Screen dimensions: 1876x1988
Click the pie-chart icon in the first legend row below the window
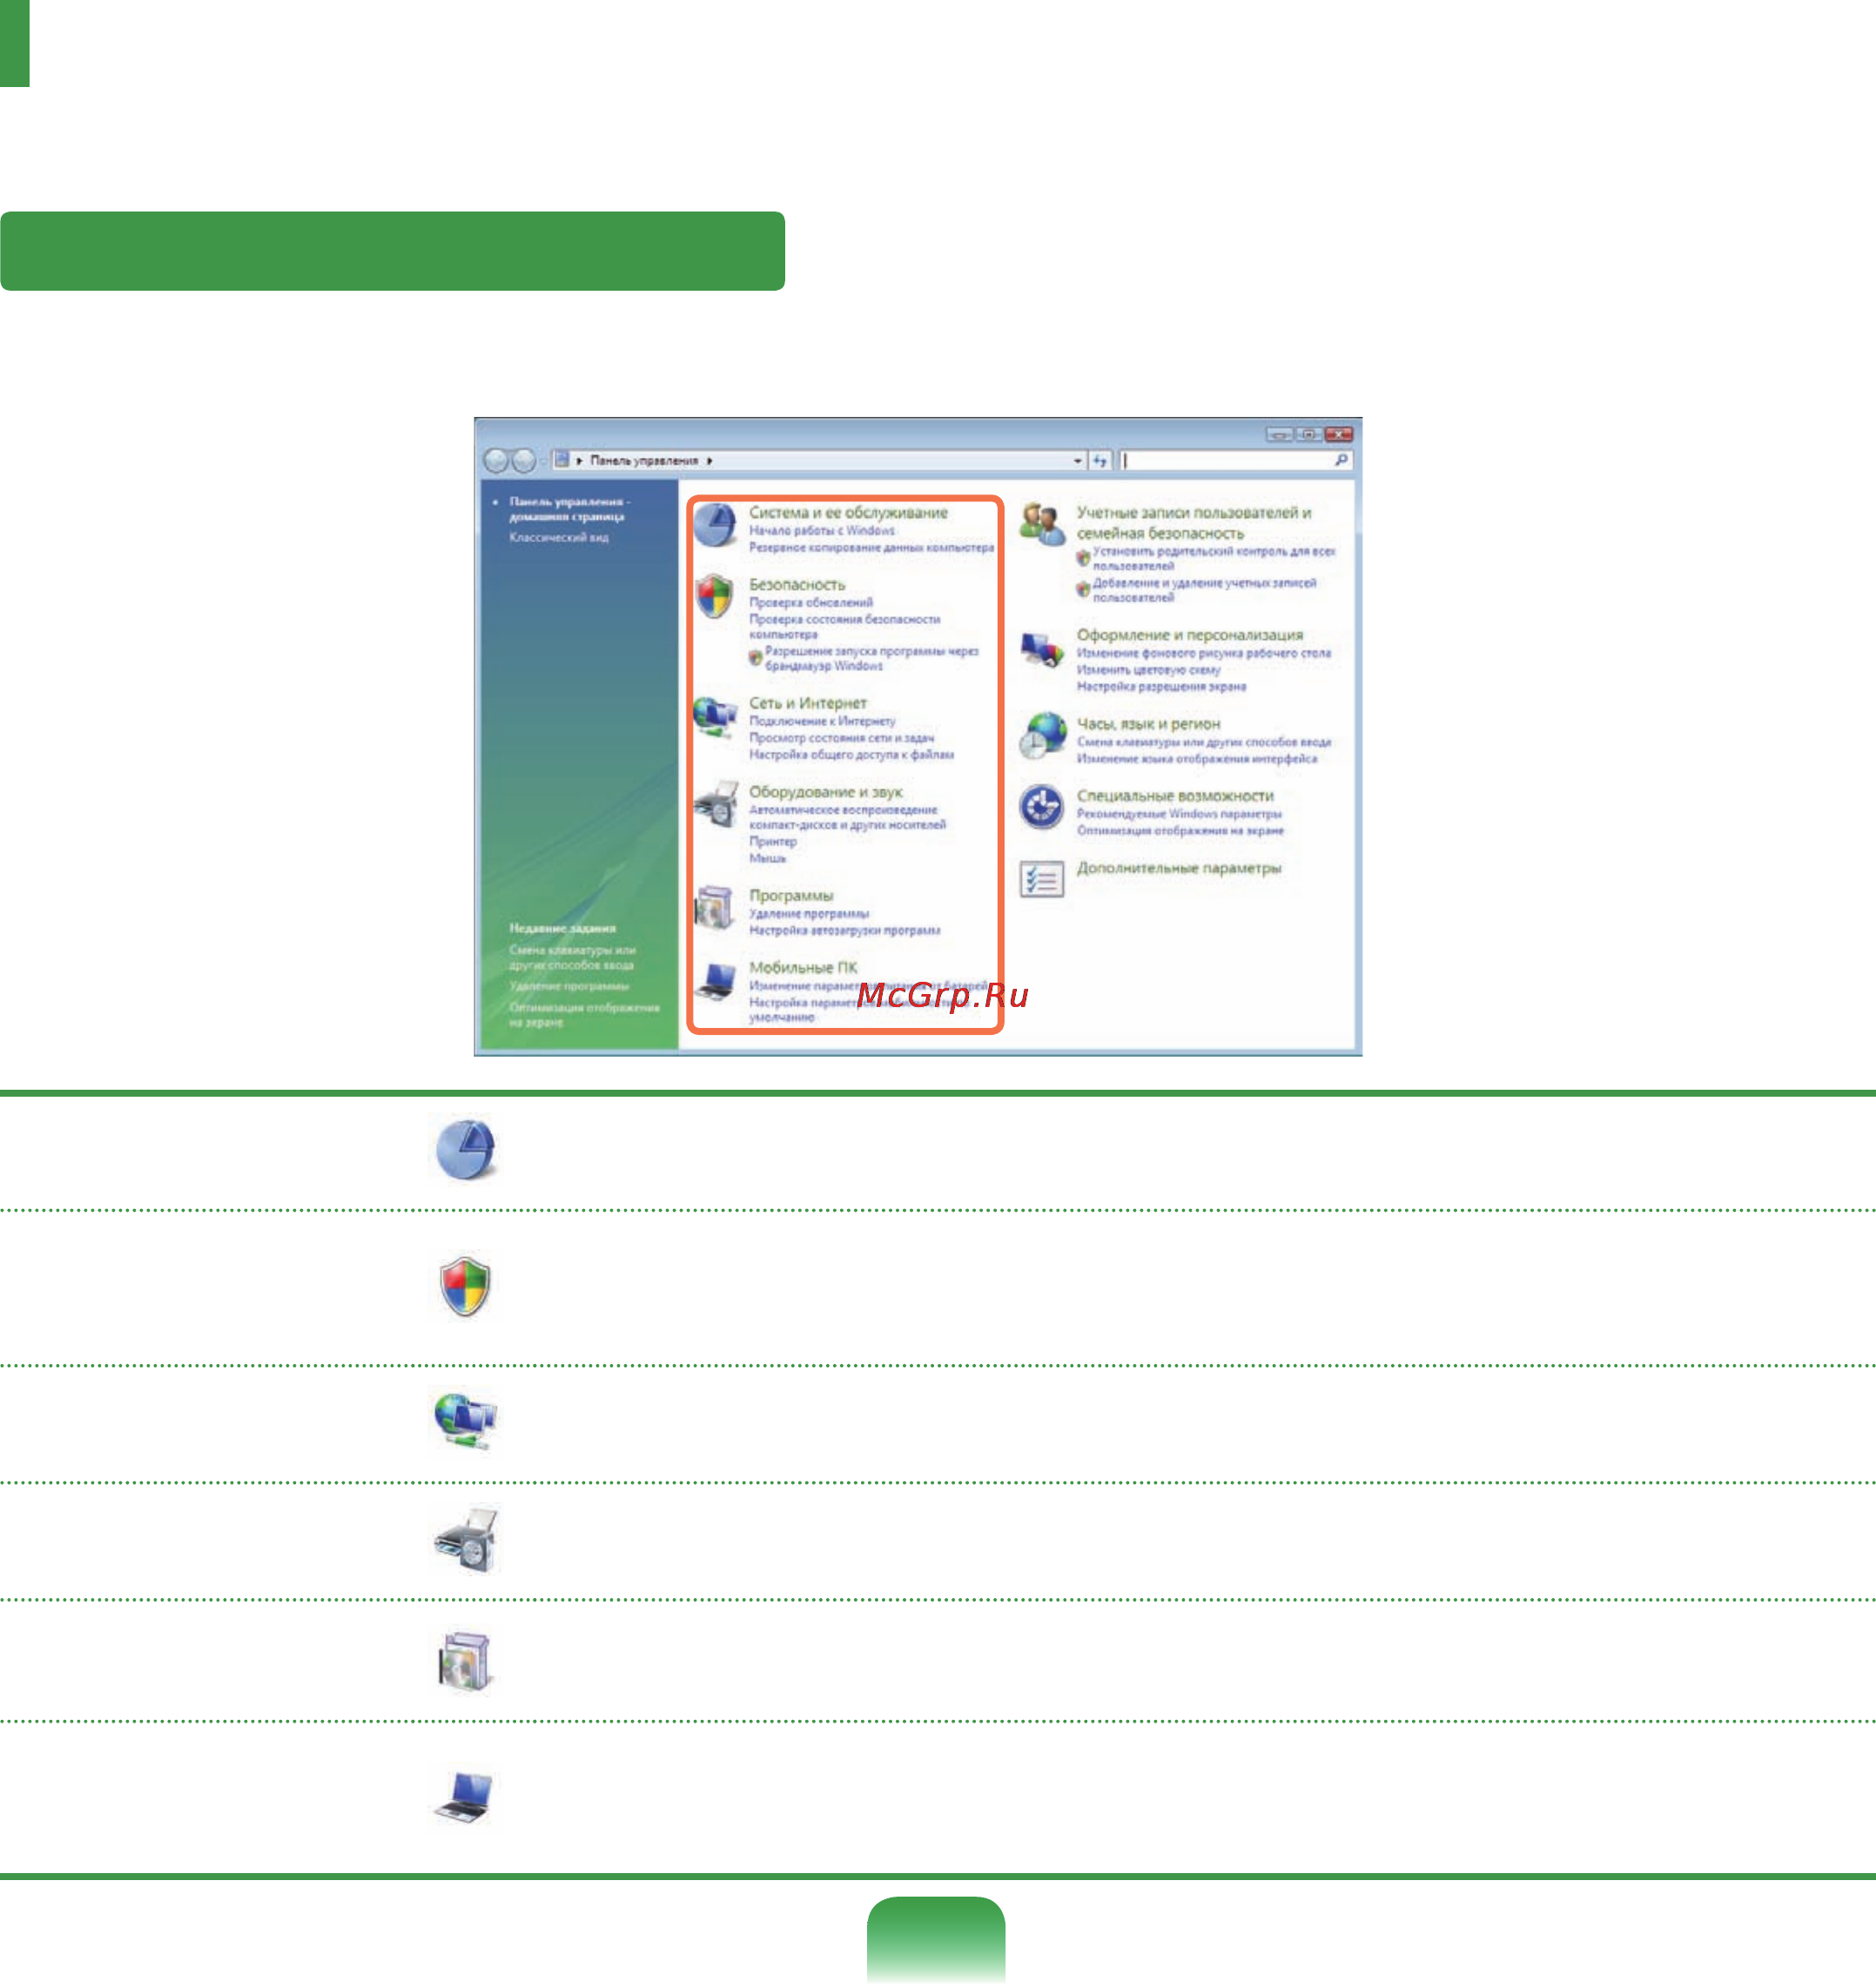point(466,1149)
